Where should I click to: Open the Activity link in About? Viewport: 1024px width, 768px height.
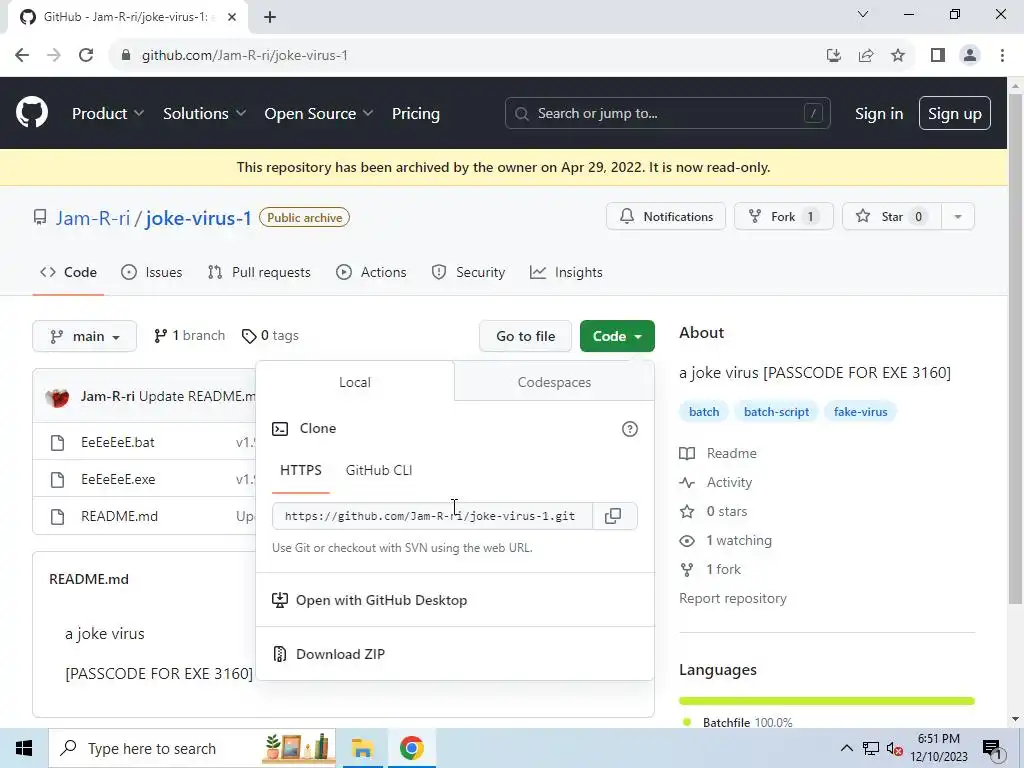point(729,483)
